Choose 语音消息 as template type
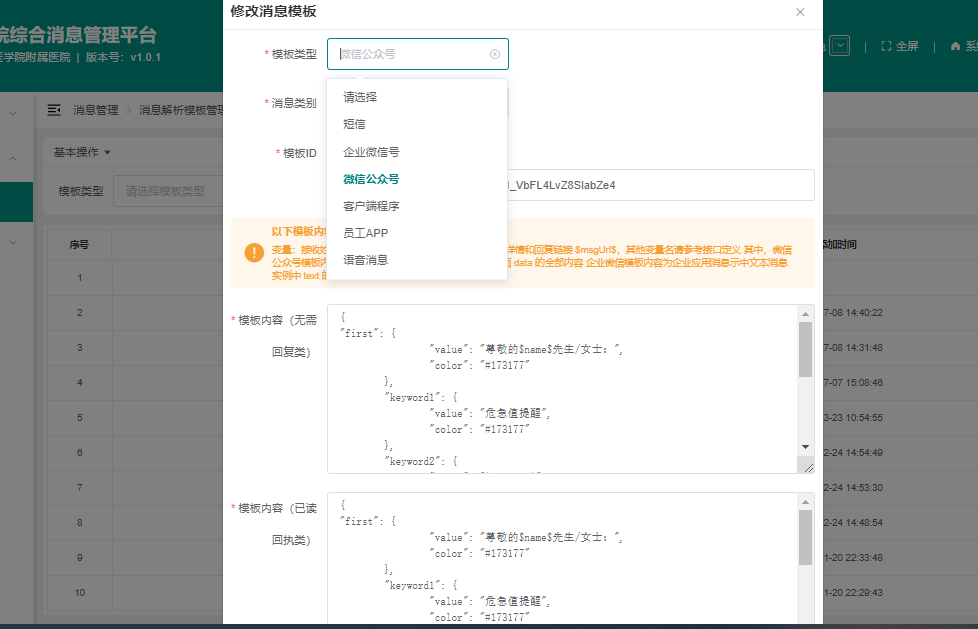Screen dimensions: 978x629 tap(365, 260)
